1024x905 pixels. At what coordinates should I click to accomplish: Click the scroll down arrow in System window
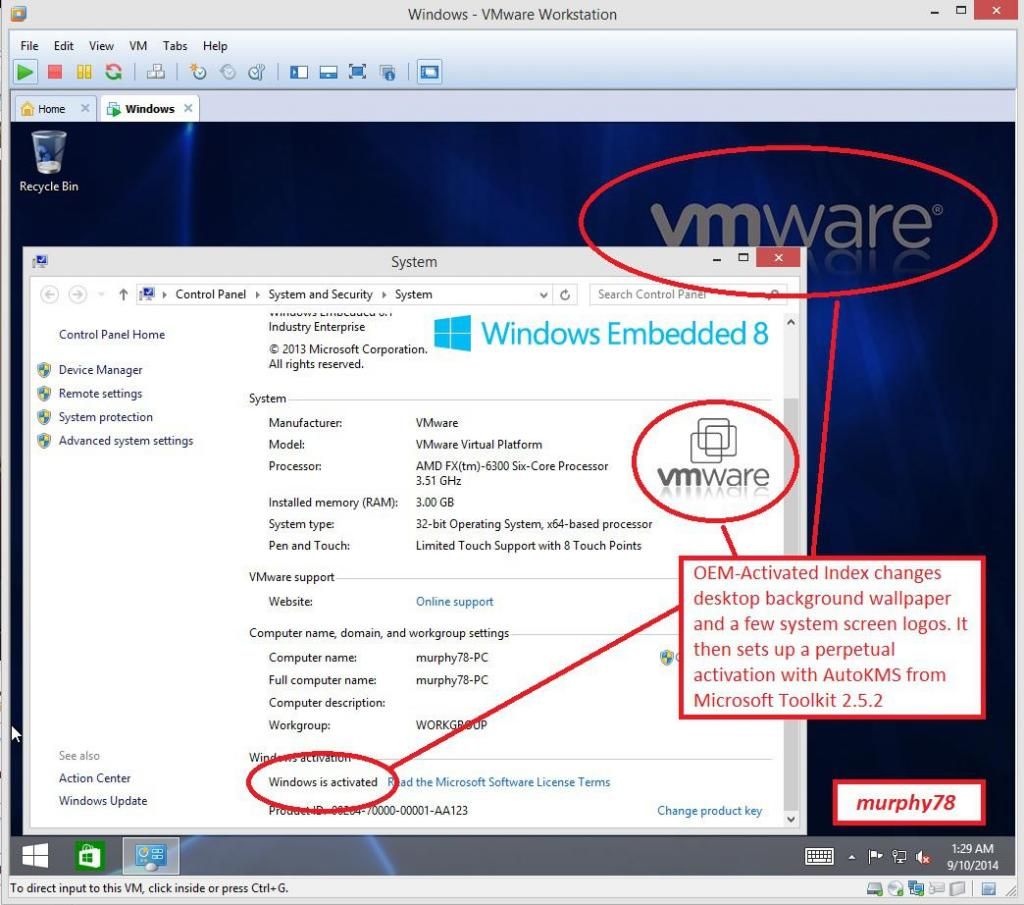tap(791, 819)
